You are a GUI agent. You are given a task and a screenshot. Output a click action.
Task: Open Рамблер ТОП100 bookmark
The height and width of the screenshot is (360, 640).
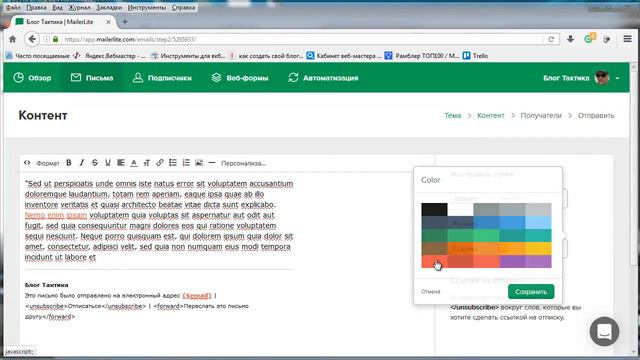(x=422, y=56)
